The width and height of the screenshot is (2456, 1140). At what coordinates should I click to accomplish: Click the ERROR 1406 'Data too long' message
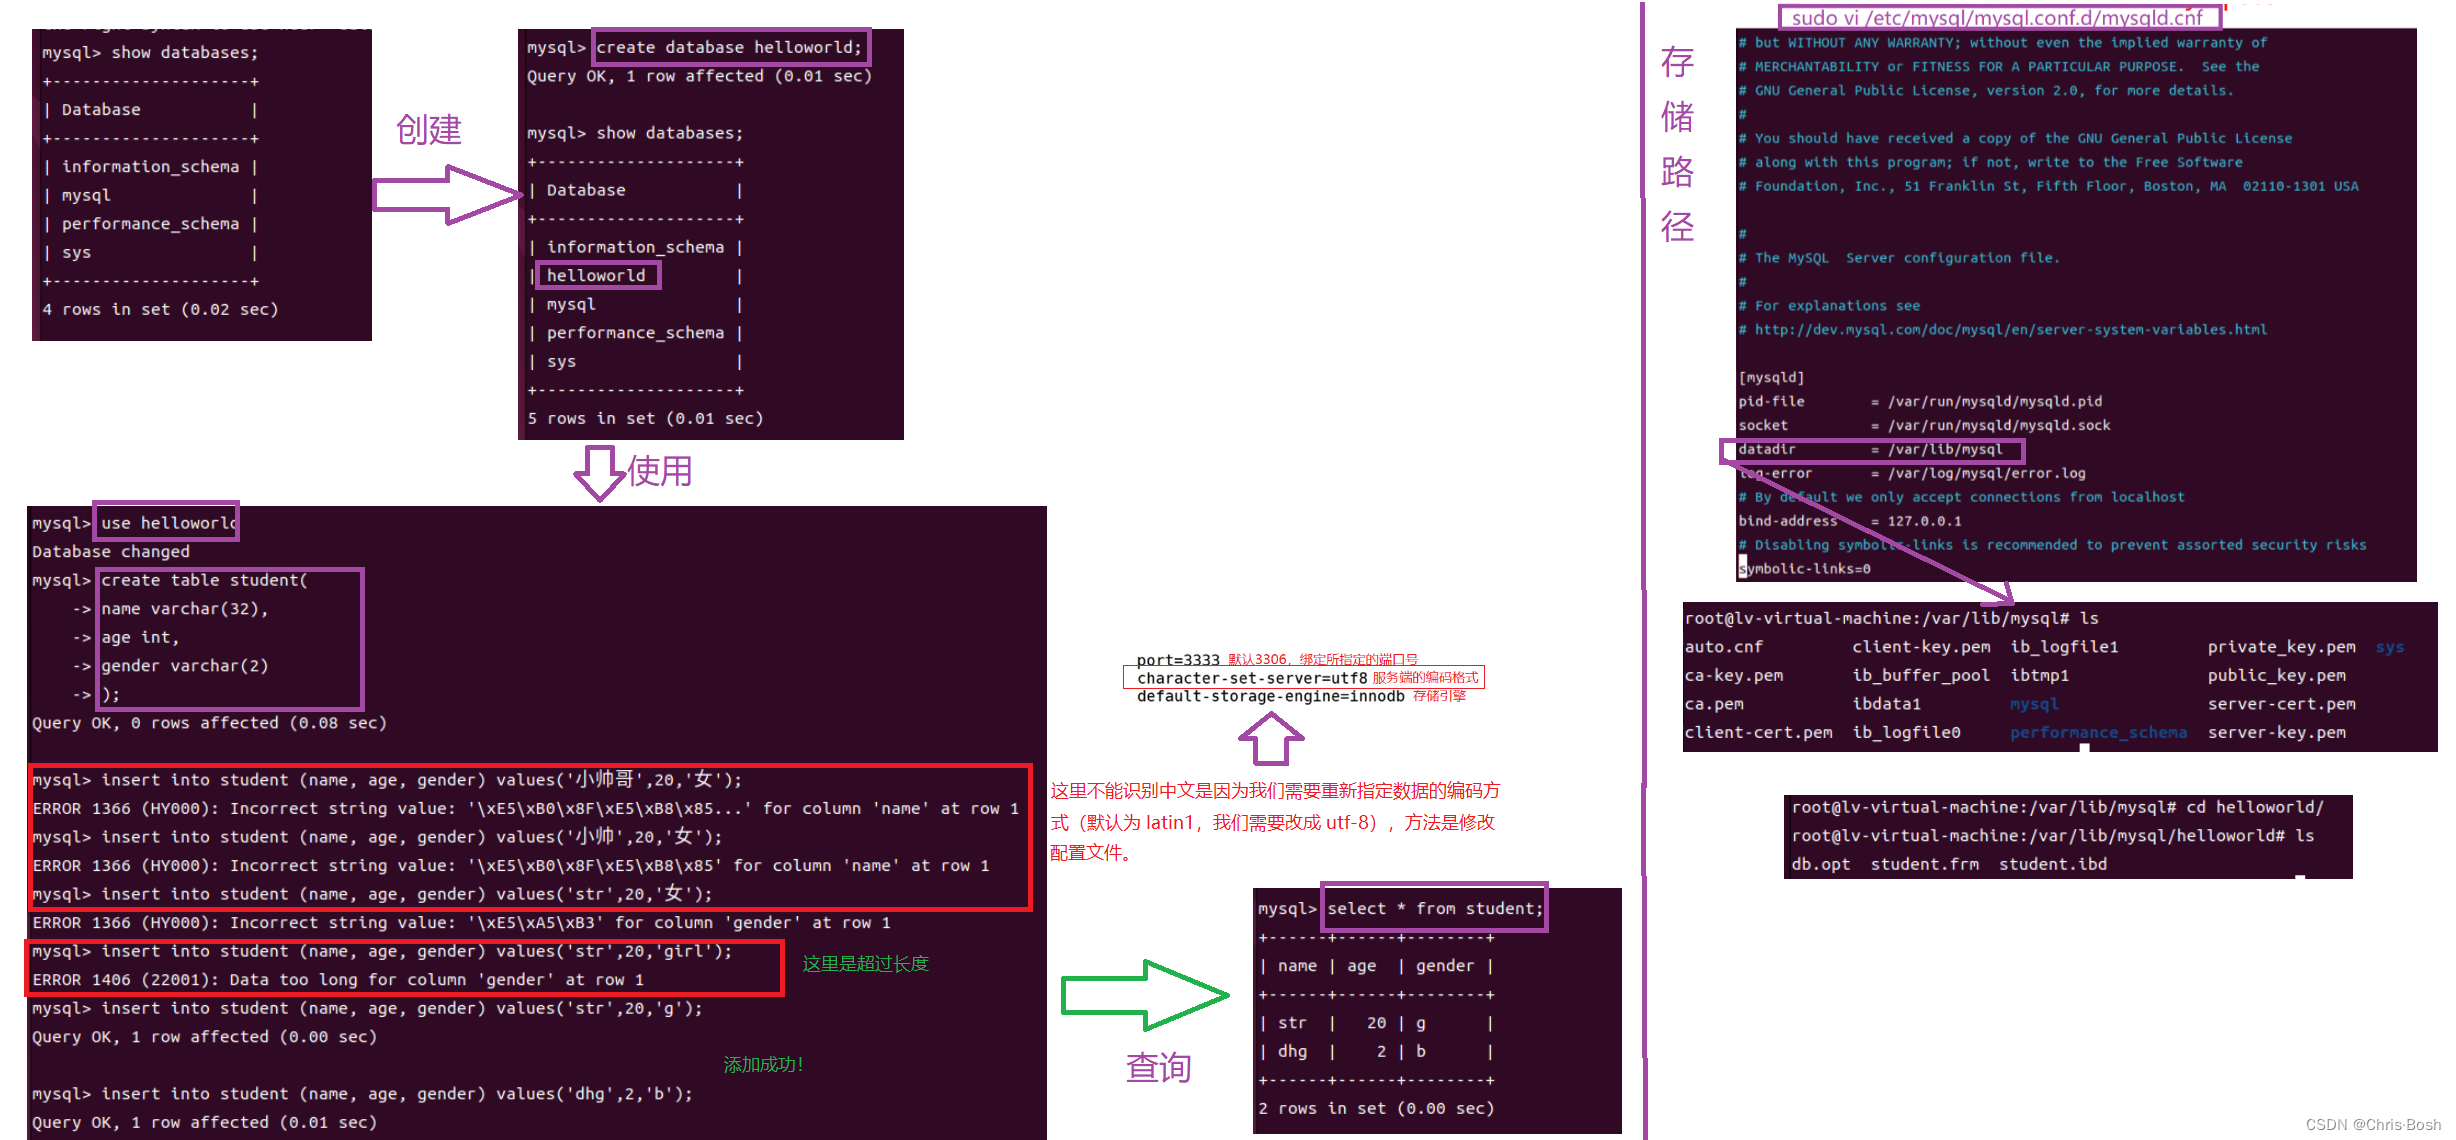tap(338, 980)
